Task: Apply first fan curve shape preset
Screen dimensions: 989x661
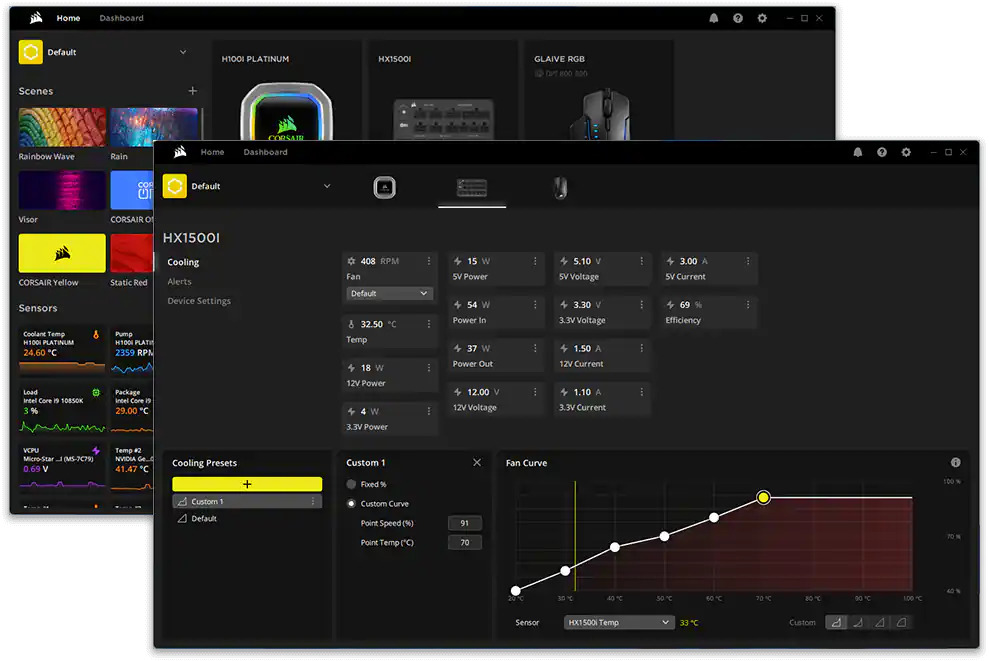Action: click(836, 623)
